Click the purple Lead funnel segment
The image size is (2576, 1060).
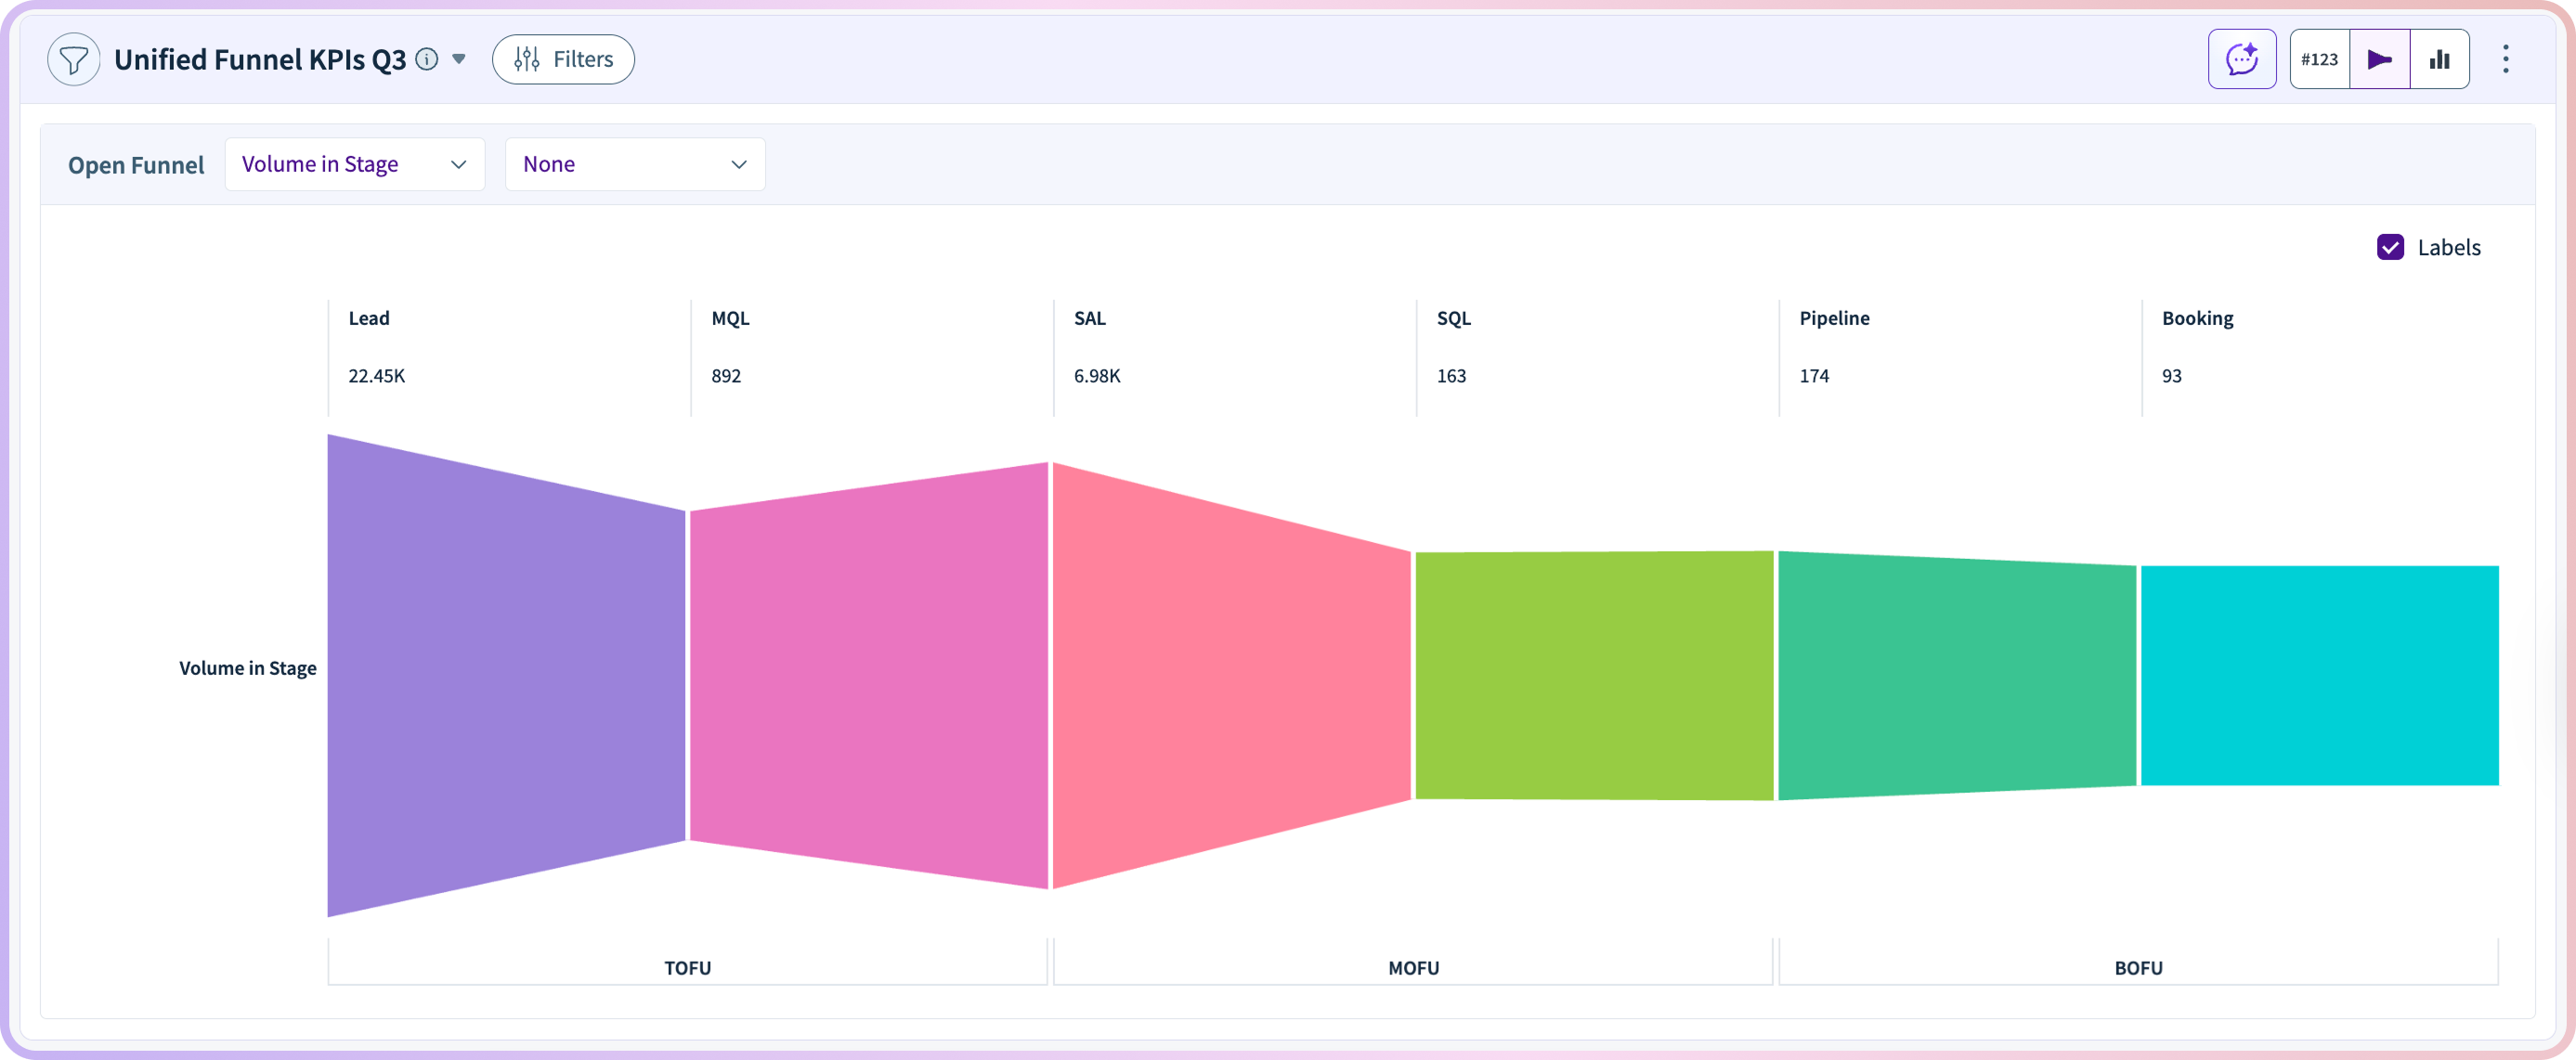(506, 675)
